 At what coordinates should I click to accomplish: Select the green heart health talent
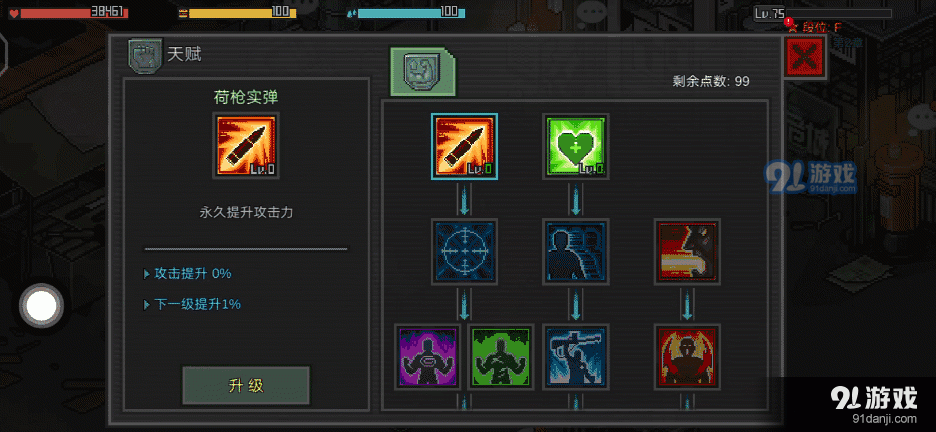point(575,146)
